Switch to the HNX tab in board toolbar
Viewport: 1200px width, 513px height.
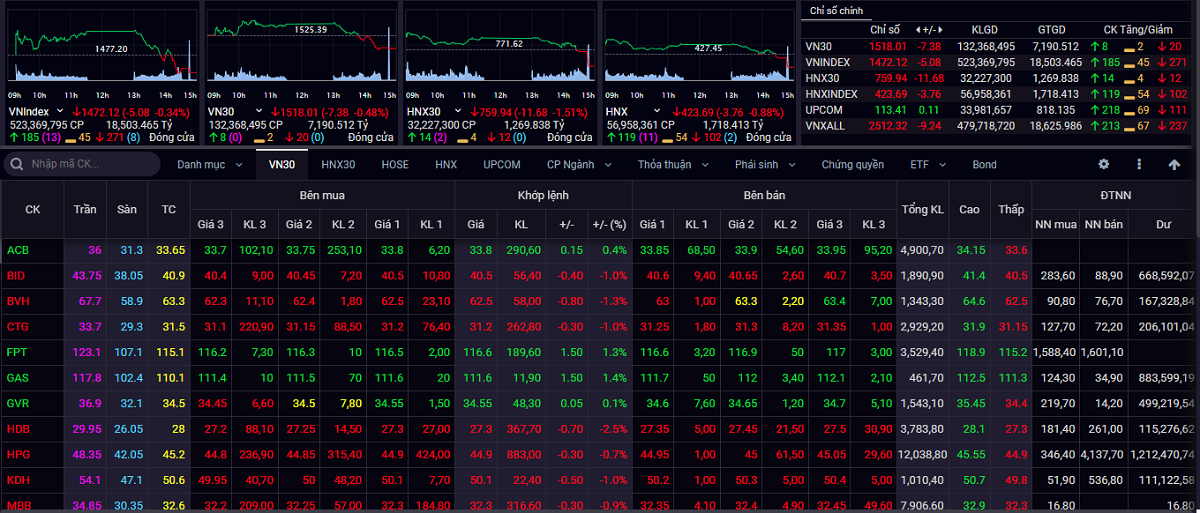[x=446, y=164]
